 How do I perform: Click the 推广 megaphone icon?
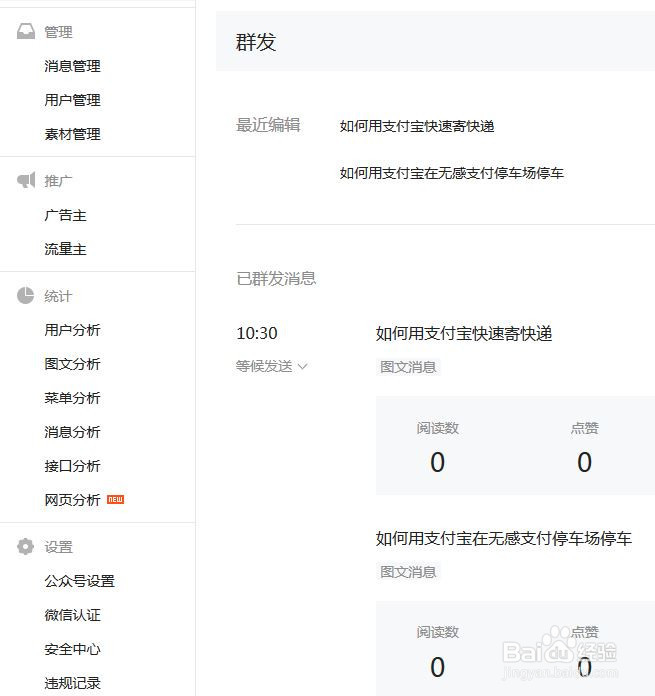click(x=26, y=180)
